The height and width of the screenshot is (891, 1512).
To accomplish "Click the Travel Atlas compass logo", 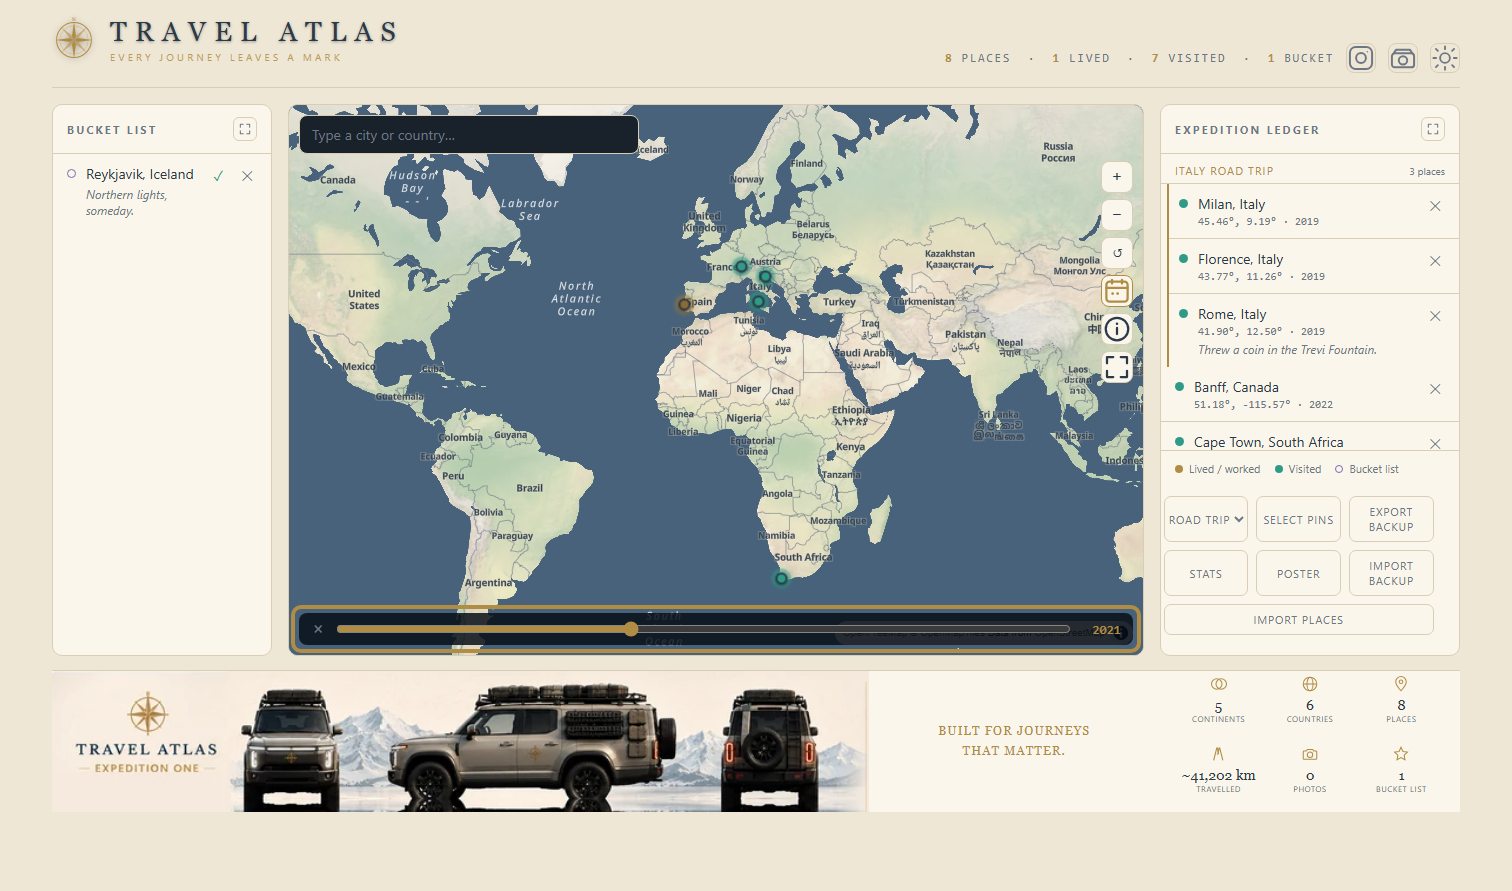I will (x=74, y=39).
